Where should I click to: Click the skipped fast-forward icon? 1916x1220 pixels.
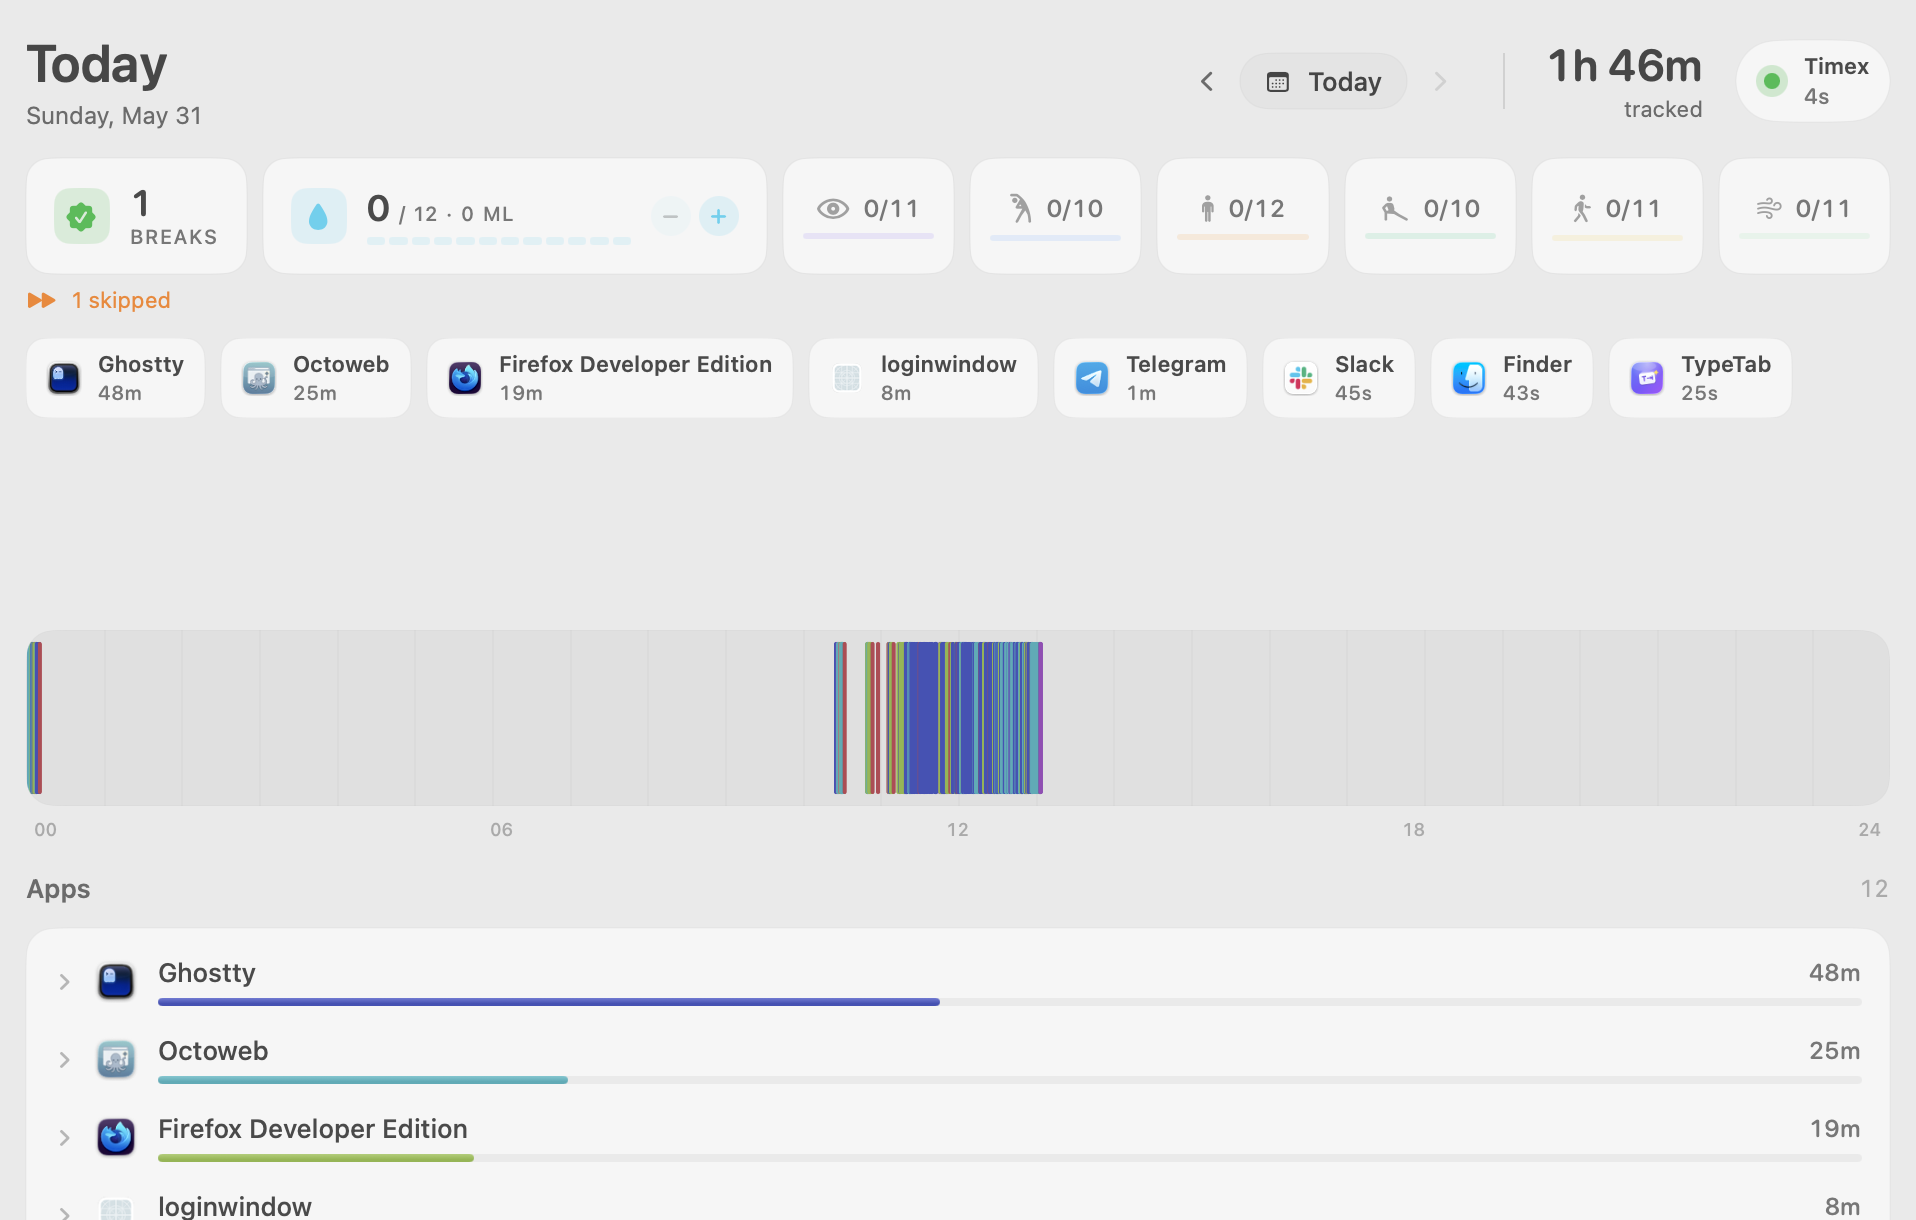coord(41,300)
